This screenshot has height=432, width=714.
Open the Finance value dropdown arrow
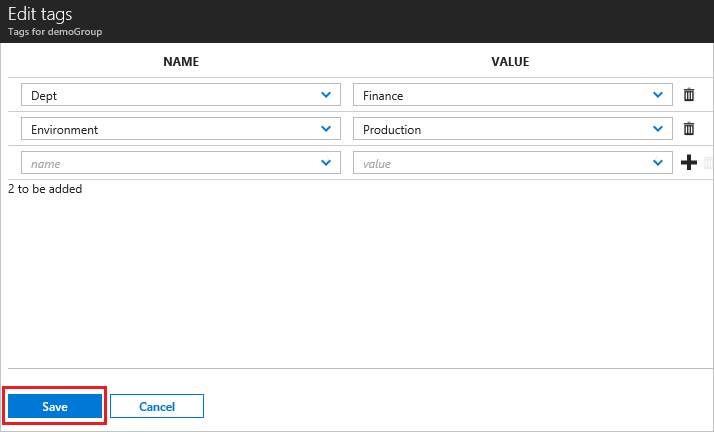point(658,95)
